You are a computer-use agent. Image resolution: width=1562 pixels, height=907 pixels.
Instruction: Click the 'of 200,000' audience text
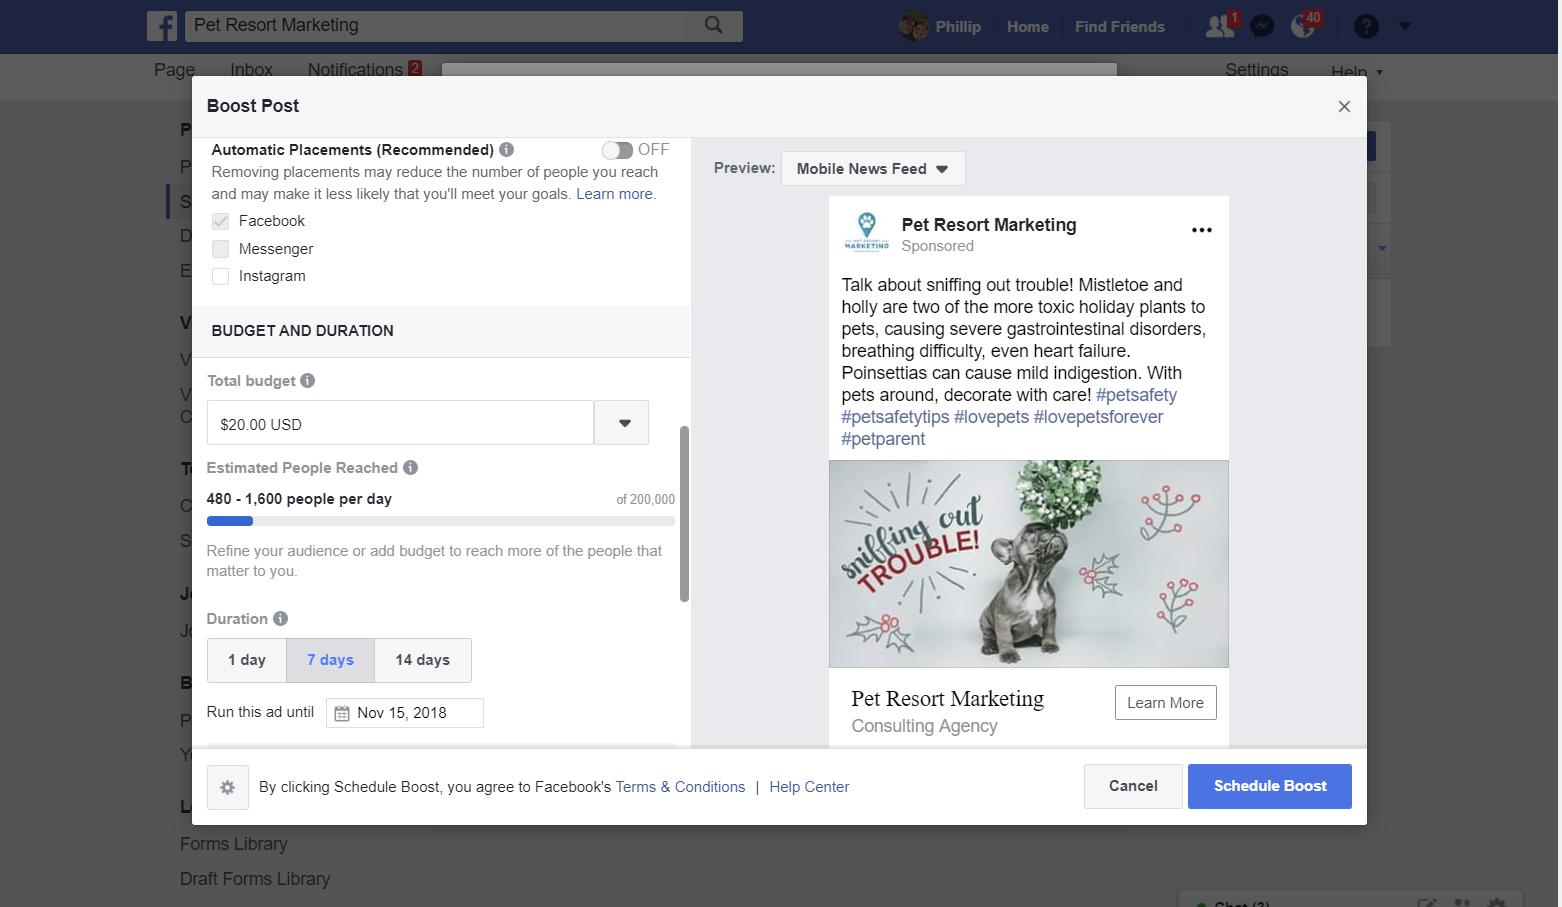[645, 500]
